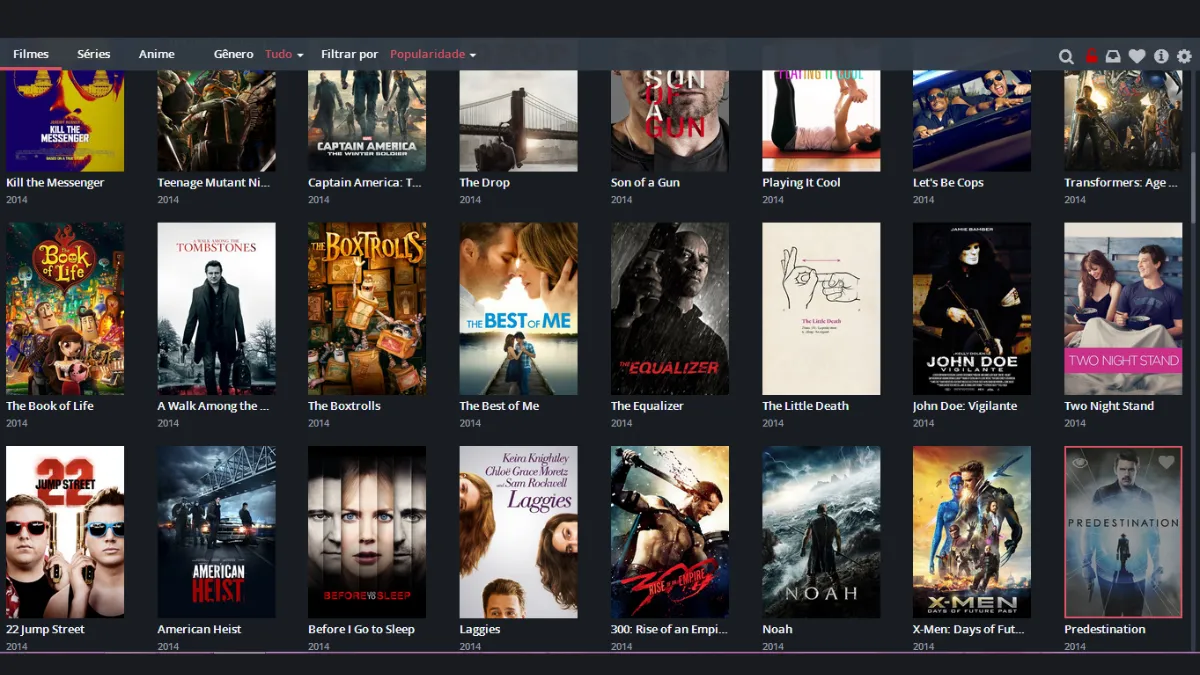Open the torrent collection inbox icon
The width and height of the screenshot is (1200, 675).
(x=1113, y=57)
